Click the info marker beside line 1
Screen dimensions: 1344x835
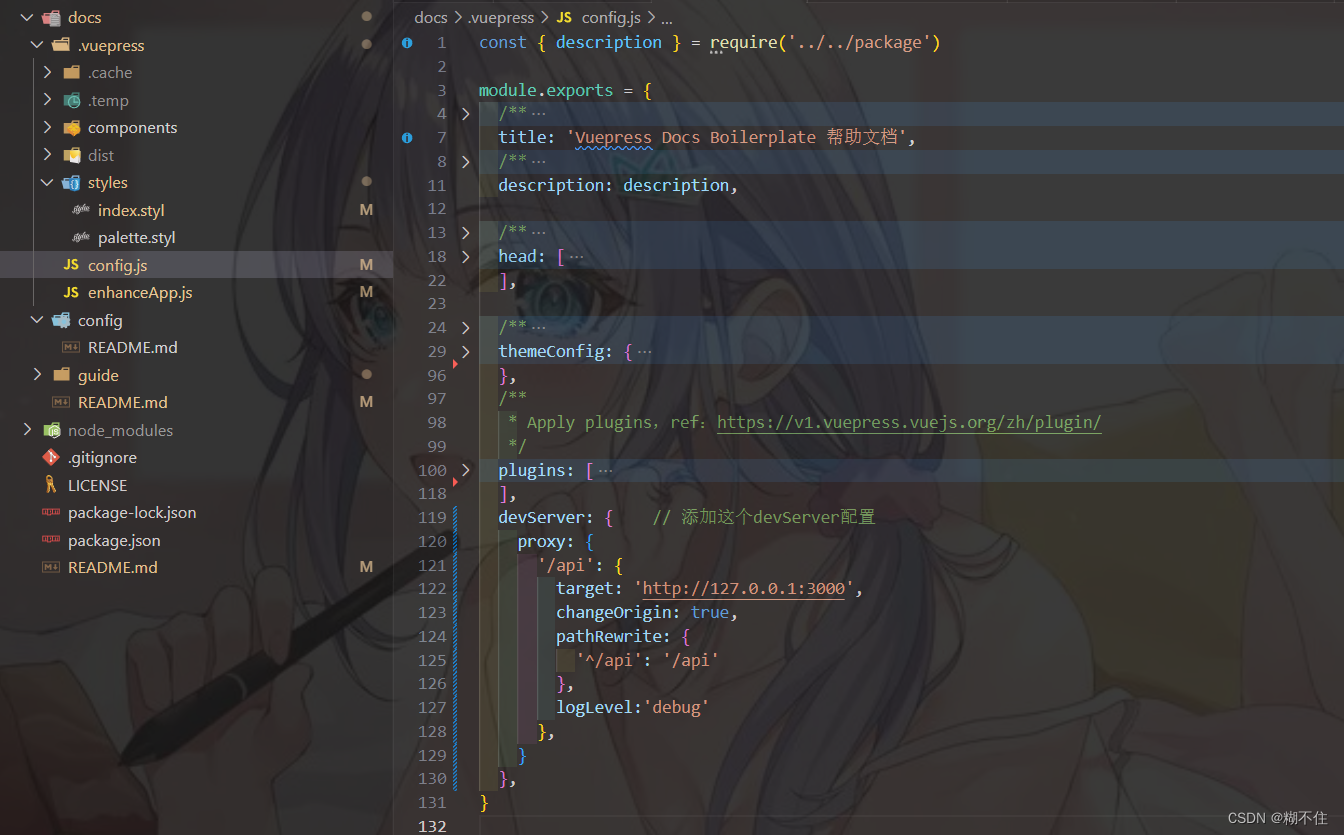(407, 43)
